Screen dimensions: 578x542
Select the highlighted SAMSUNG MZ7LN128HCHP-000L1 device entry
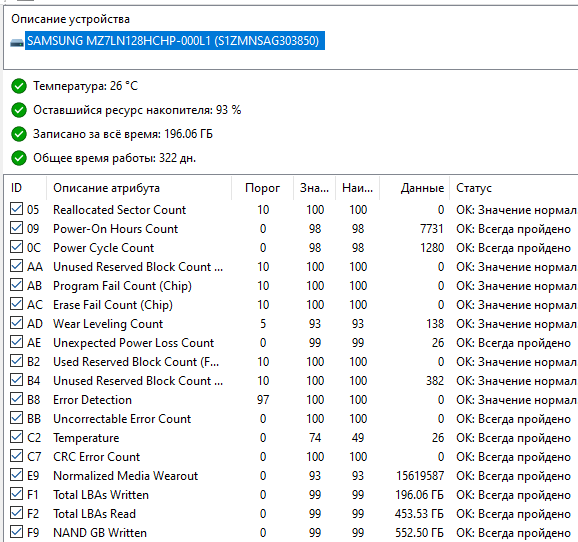[175, 41]
